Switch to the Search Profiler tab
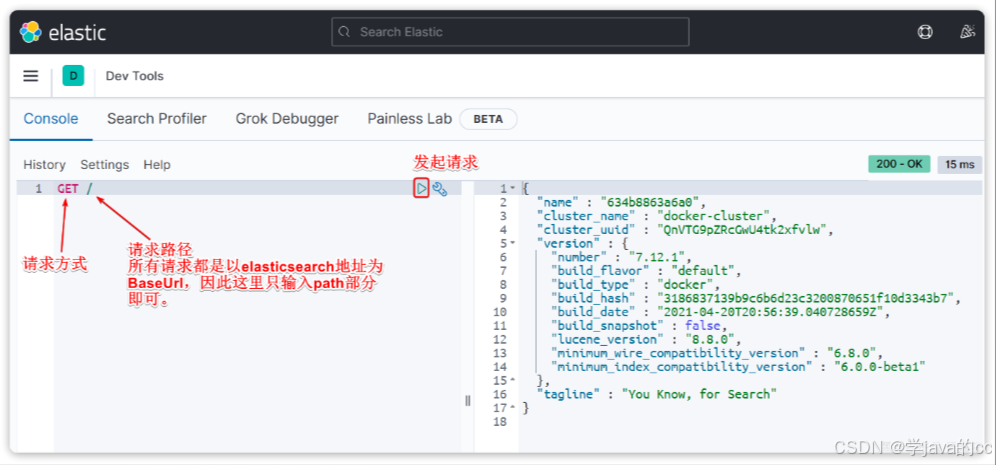Screen dimensions: 996x465 (x=157, y=119)
